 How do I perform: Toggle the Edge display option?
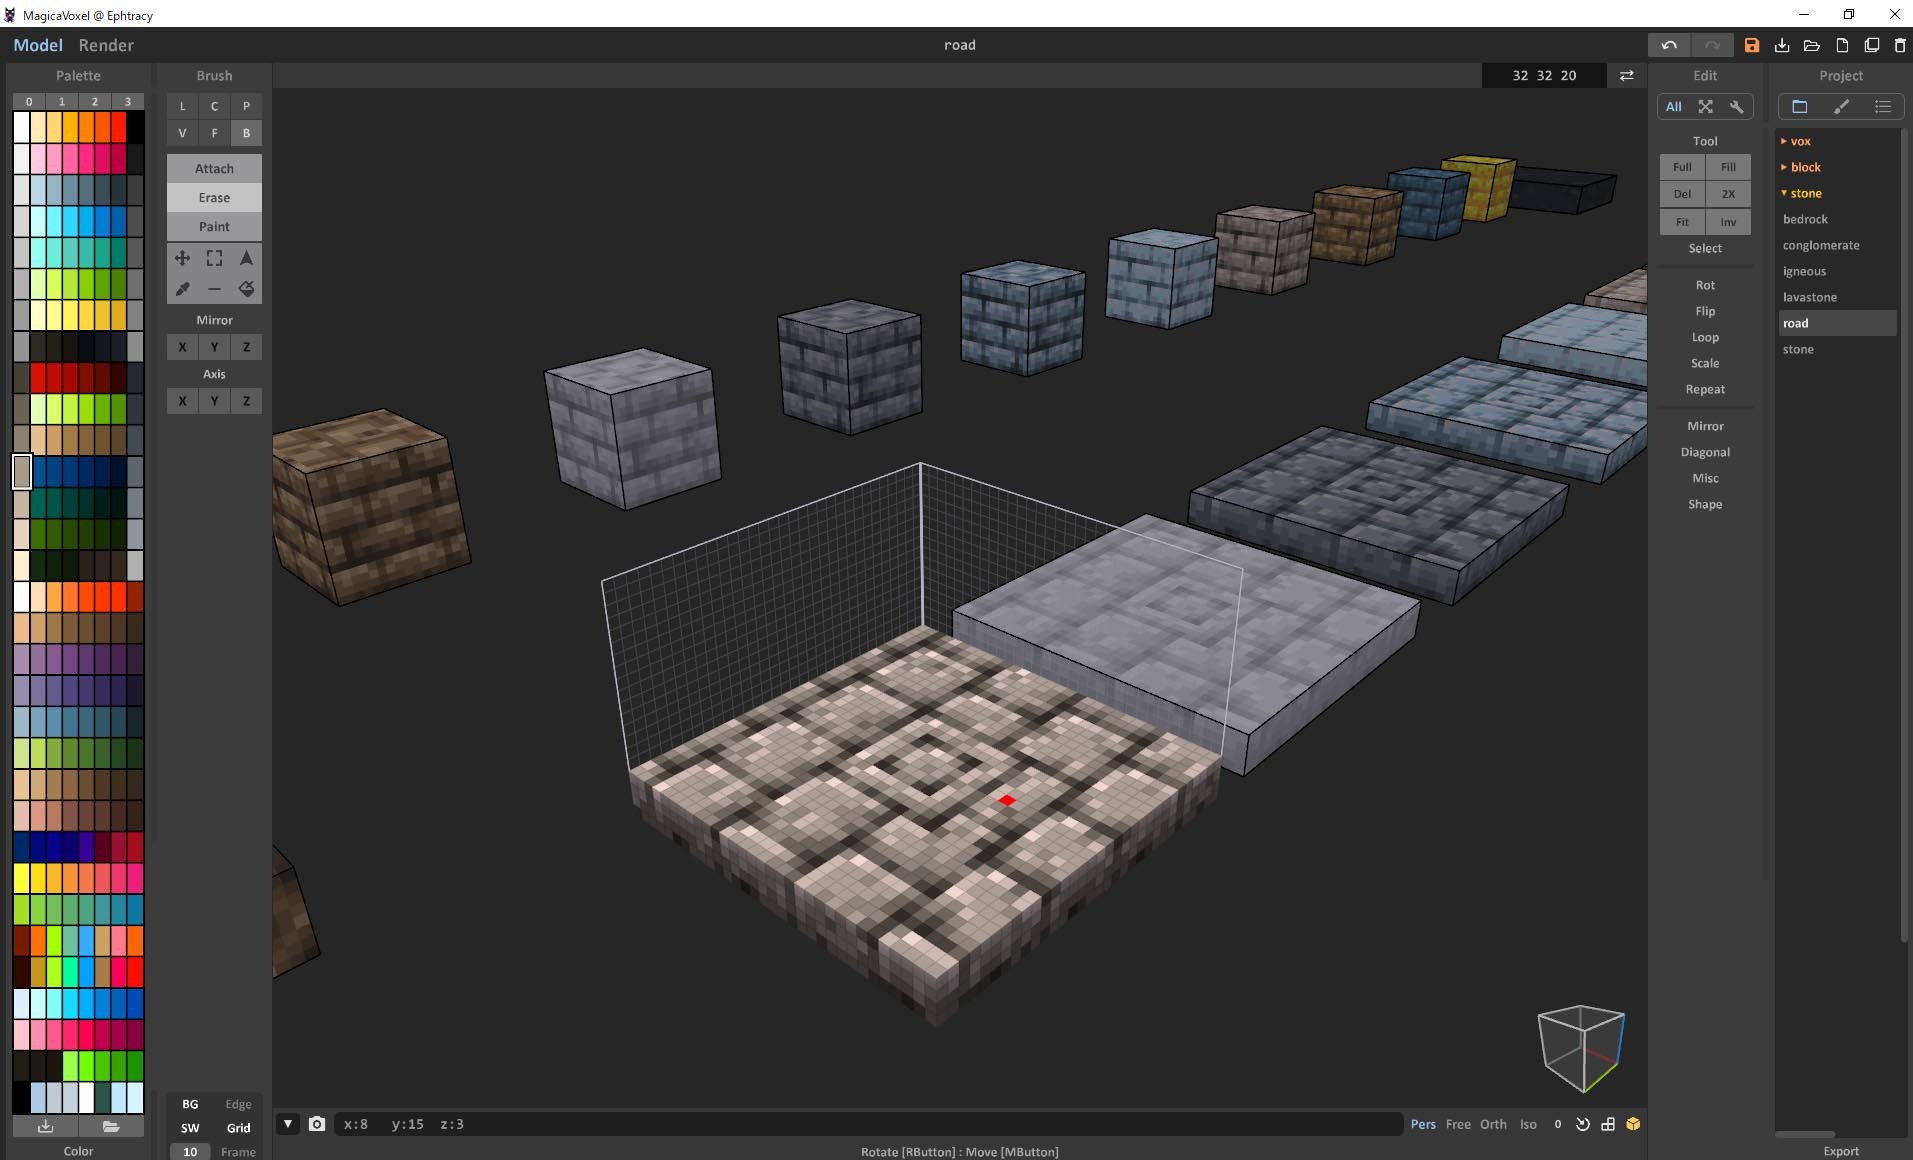[x=238, y=1104]
